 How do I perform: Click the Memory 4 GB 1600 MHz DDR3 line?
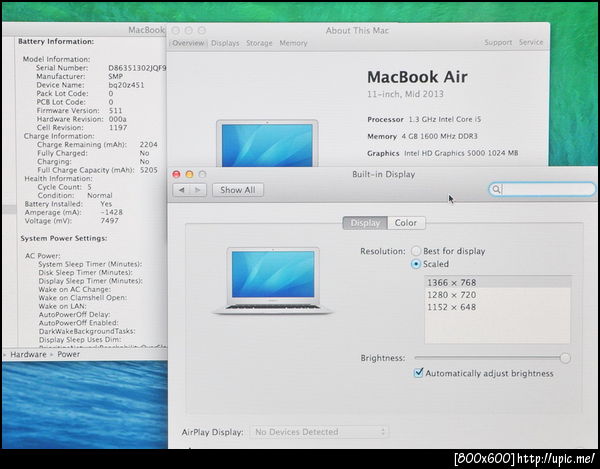pyautogui.click(x=422, y=136)
